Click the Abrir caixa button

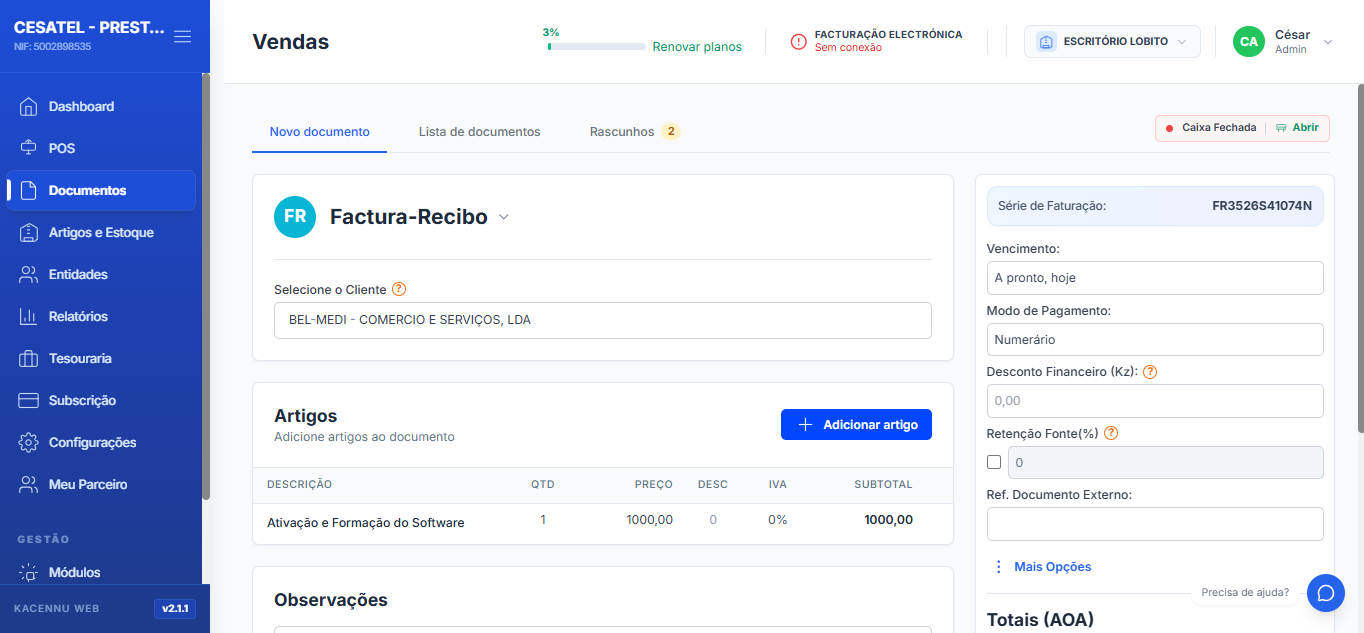[1297, 128]
